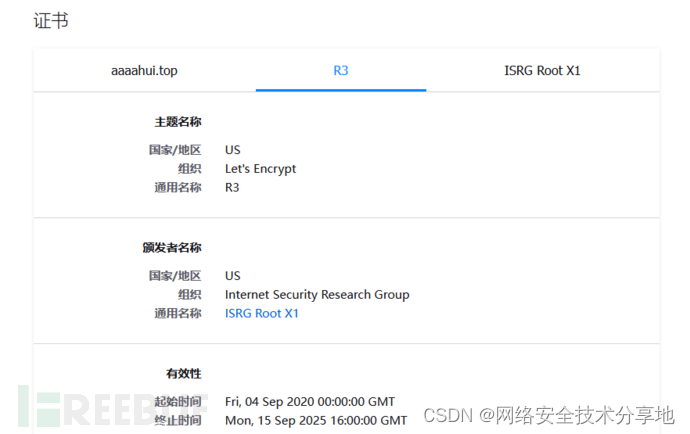Follow the blue ISRG Root X1 issuer link

click(262, 313)
